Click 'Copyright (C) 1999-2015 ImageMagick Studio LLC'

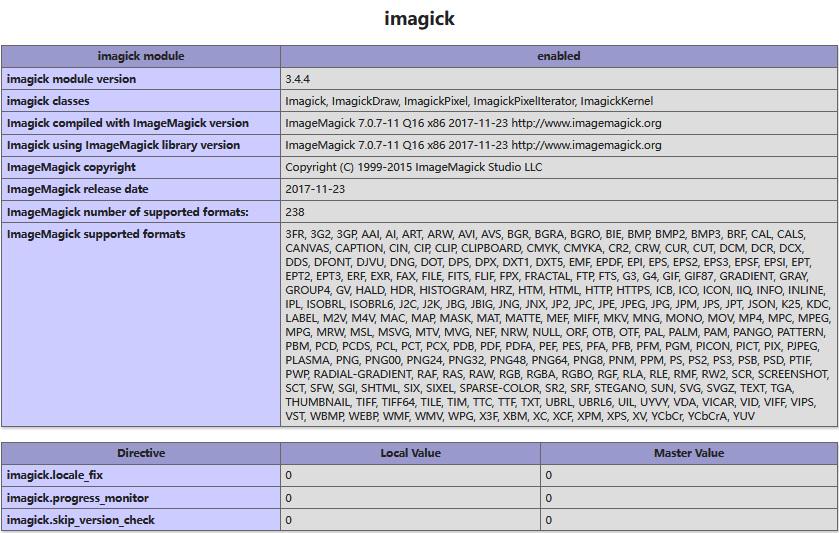(414, 167)
